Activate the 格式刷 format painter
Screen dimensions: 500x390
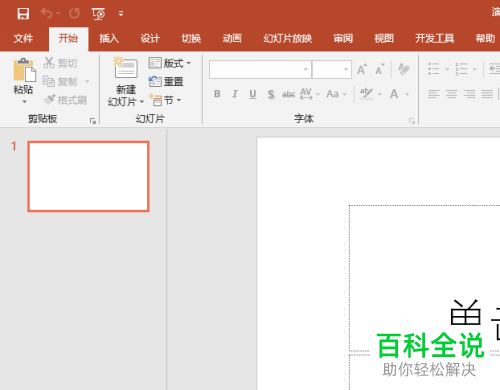click(65, 100)
